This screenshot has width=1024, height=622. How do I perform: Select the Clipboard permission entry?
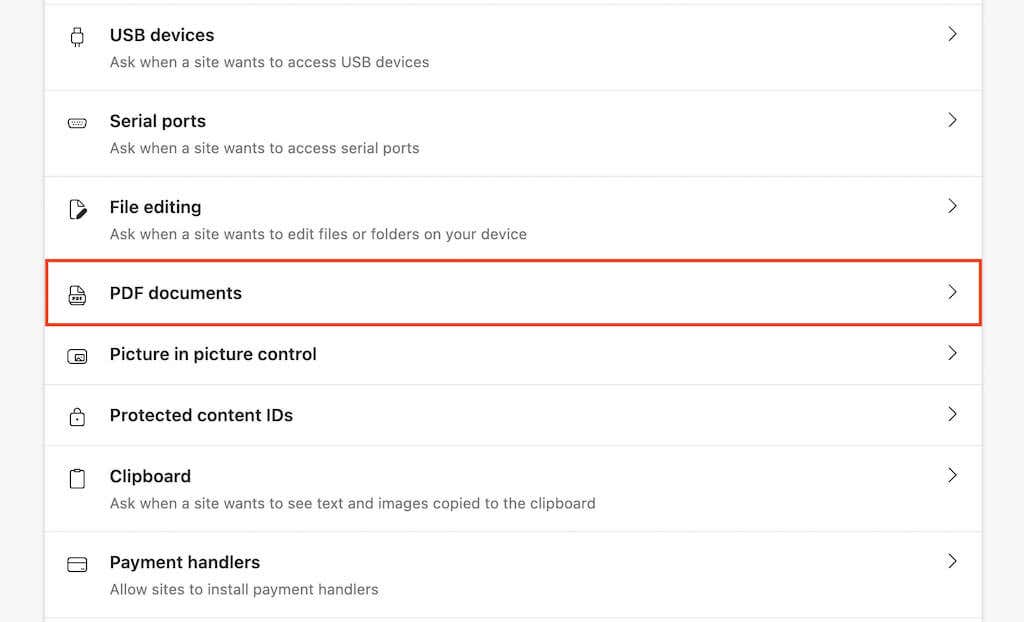pos(150,476)
